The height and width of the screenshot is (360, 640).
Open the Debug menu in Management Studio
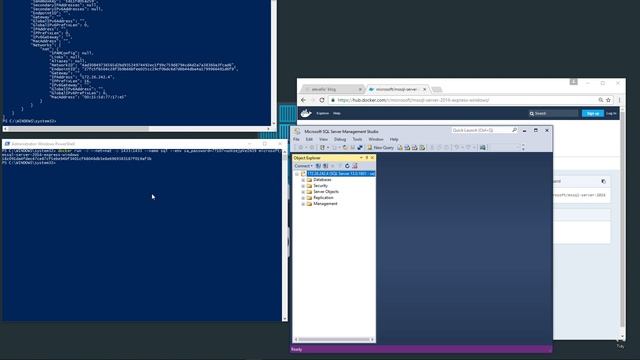pos(340,139)
